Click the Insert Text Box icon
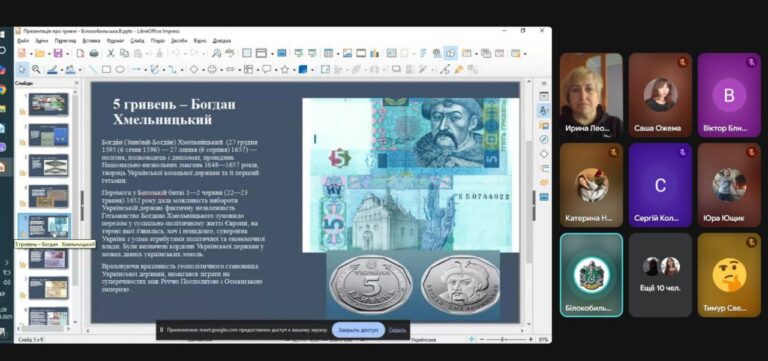This screenshot has width=768, height=361. (x=391, y=53)
